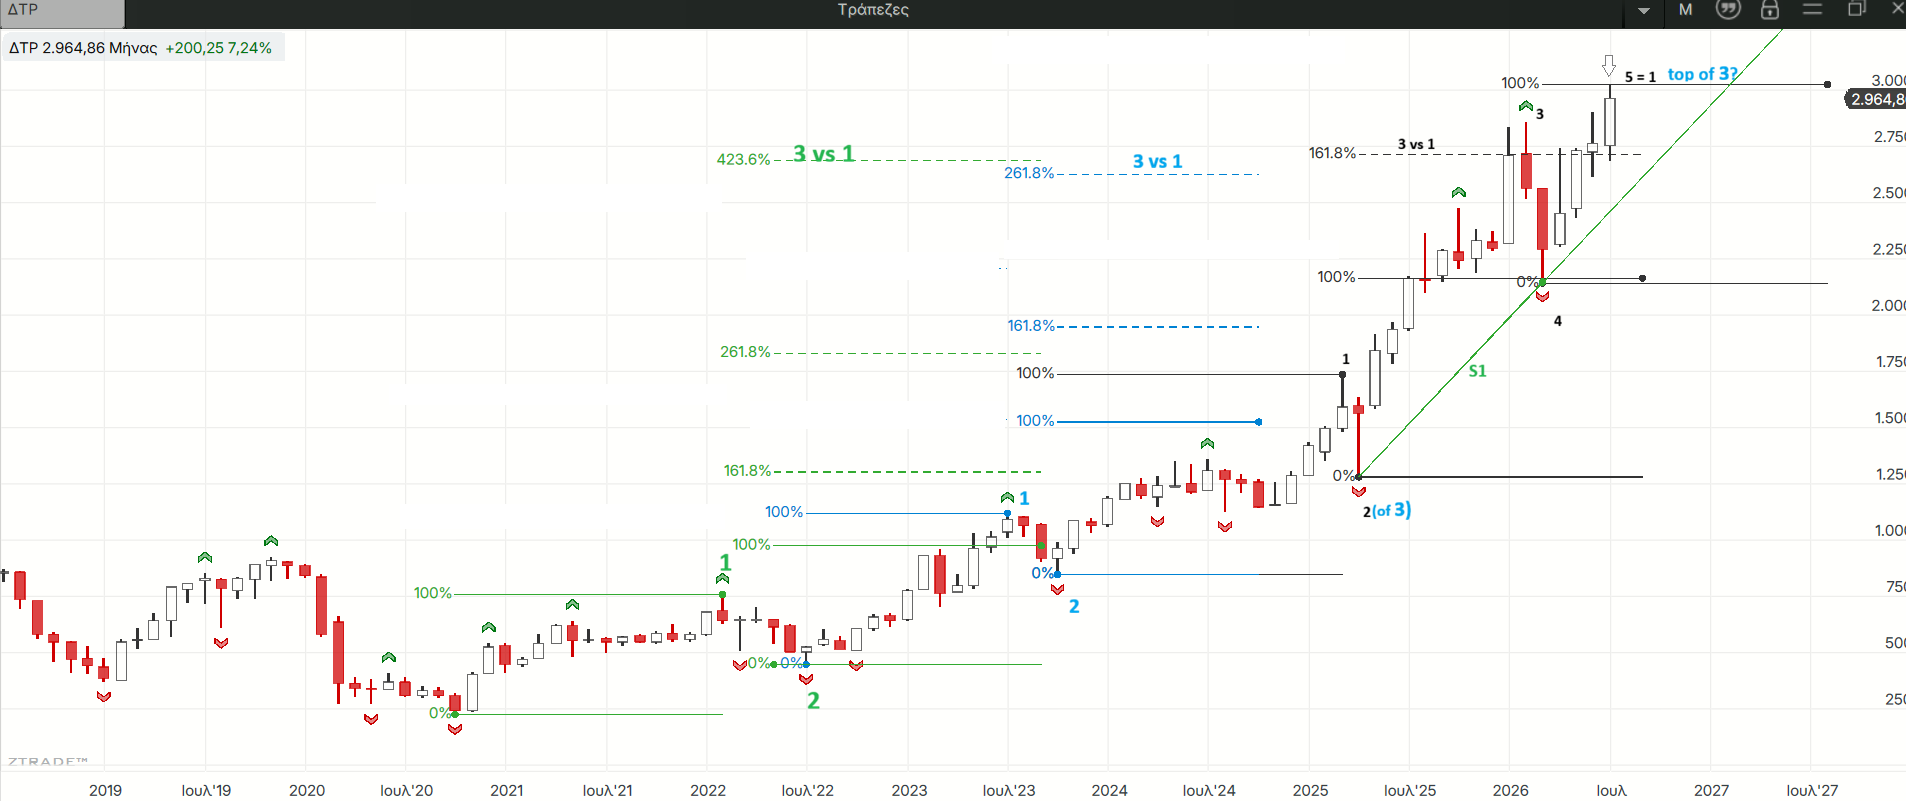
Task: Click the black 161.8% Fibonacci label
Action: [1332, 153]
